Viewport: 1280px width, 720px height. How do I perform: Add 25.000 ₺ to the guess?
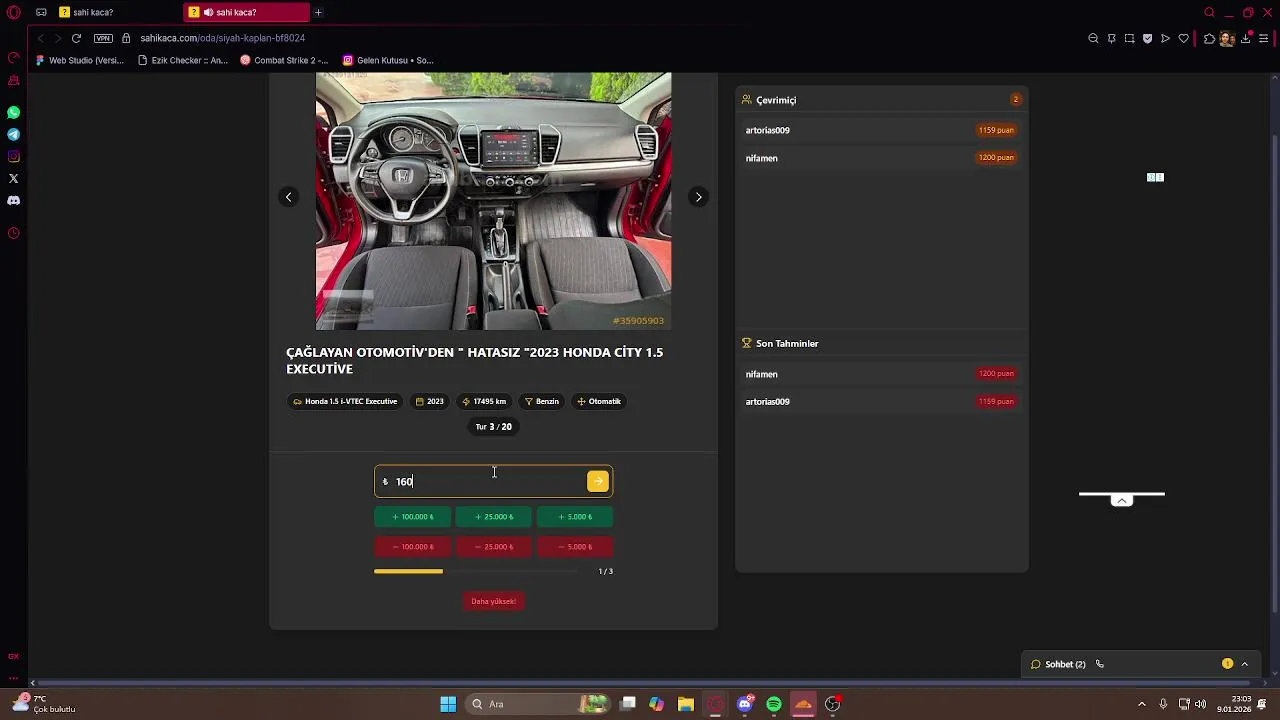pos(493,517)
